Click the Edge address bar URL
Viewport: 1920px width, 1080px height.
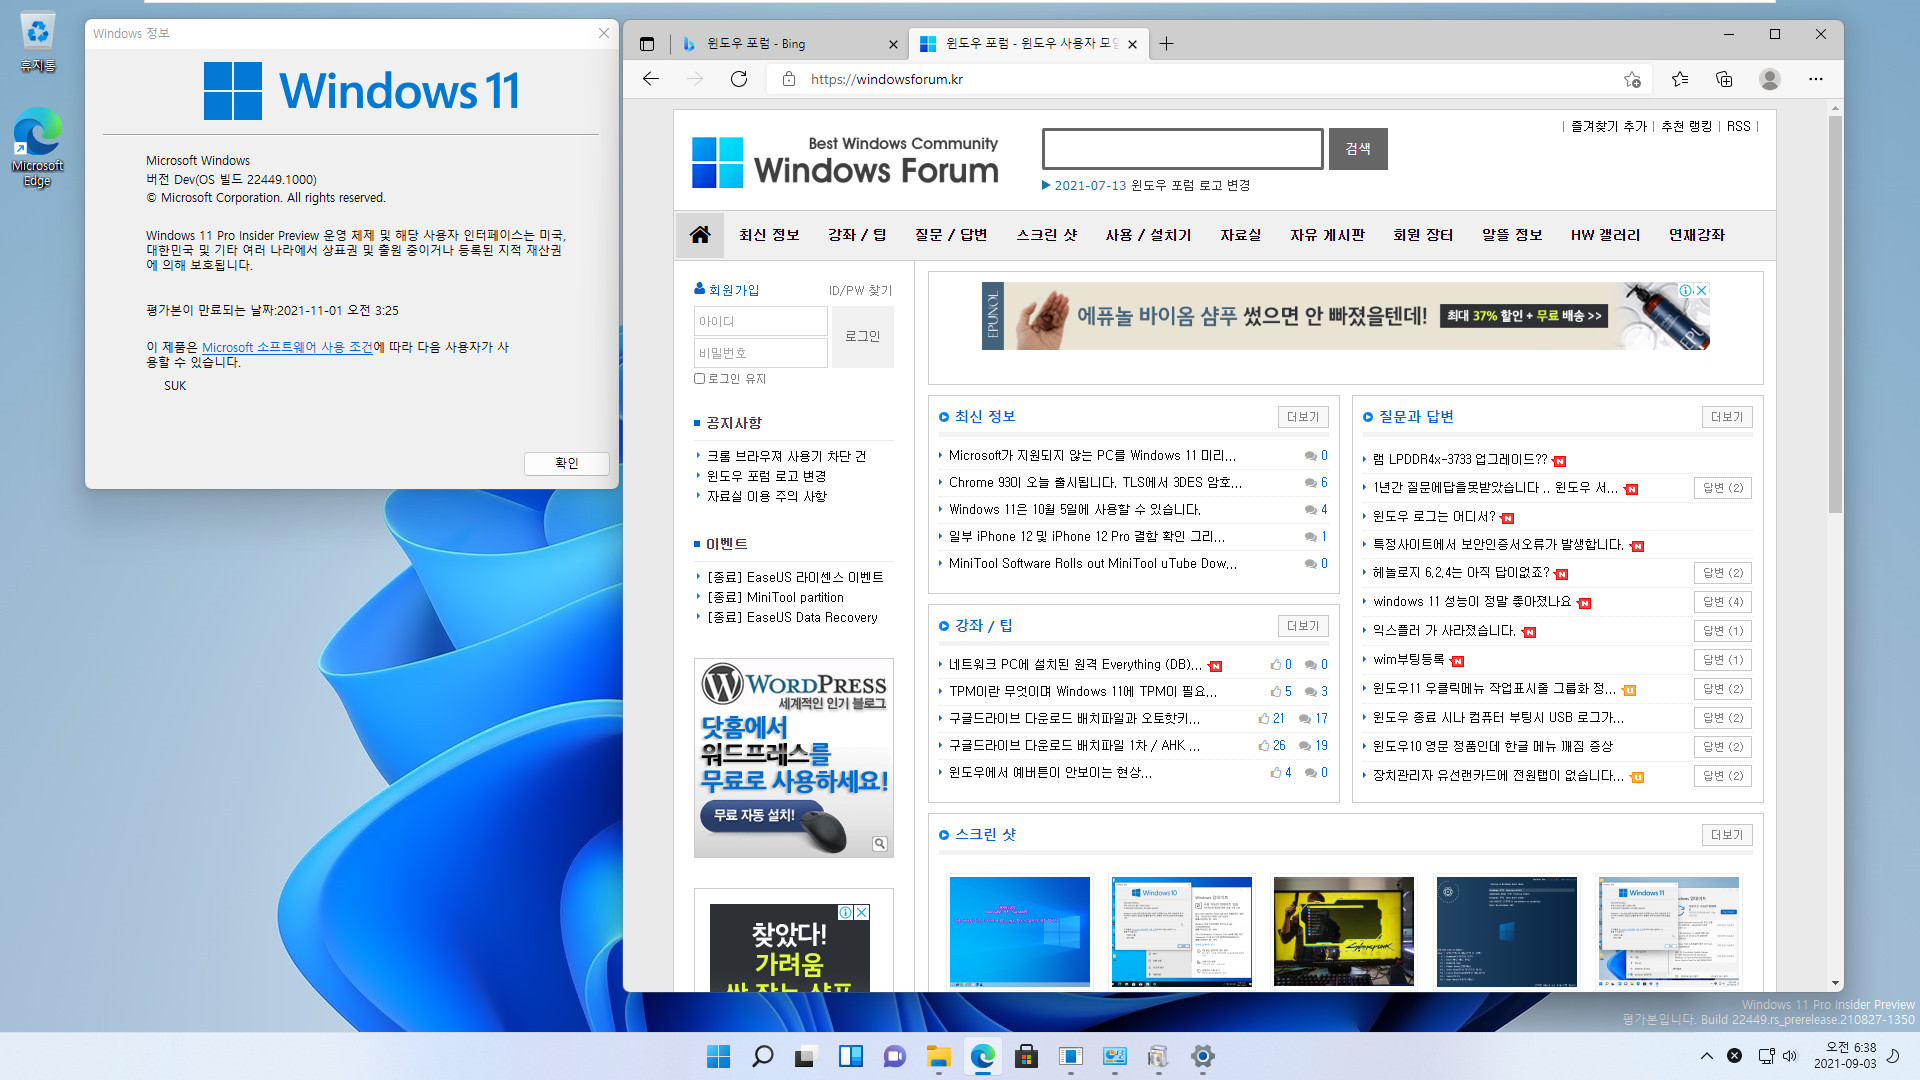click(887, 79)
